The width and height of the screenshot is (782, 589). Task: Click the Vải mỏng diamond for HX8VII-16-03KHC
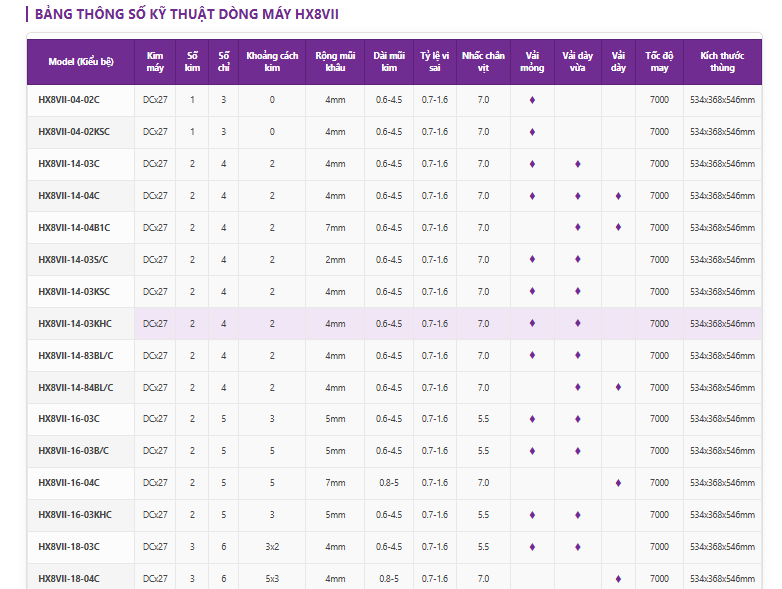point(532,514)
